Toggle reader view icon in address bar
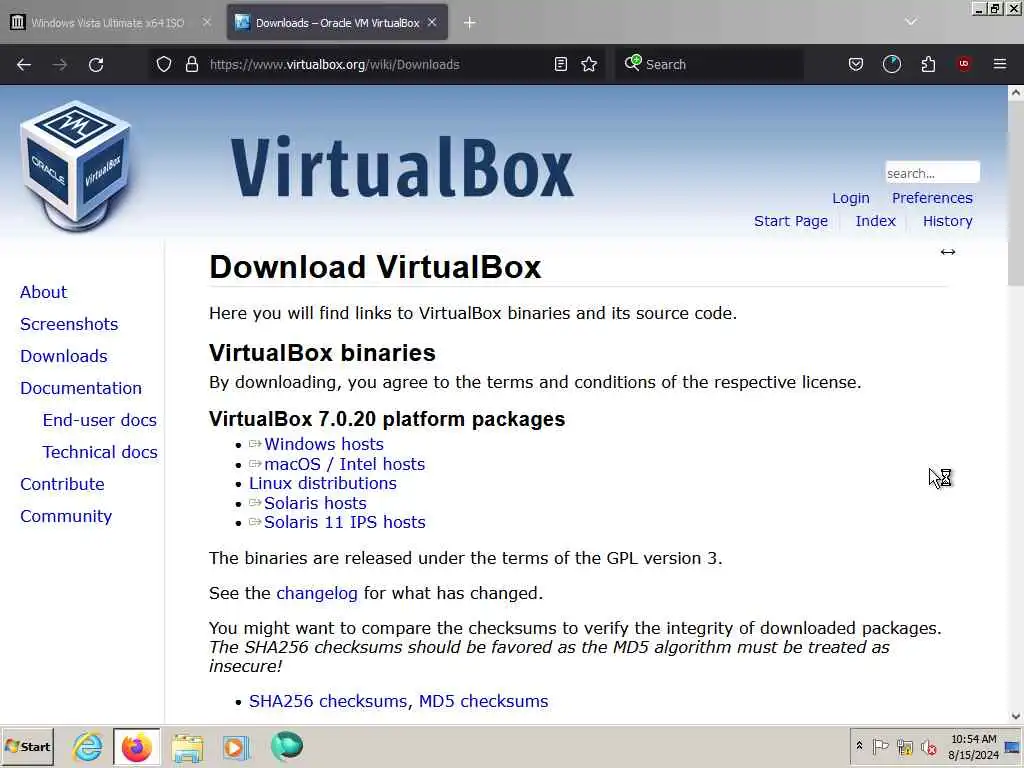Screen dimensions: 1024x768 (x=560, y=64)
